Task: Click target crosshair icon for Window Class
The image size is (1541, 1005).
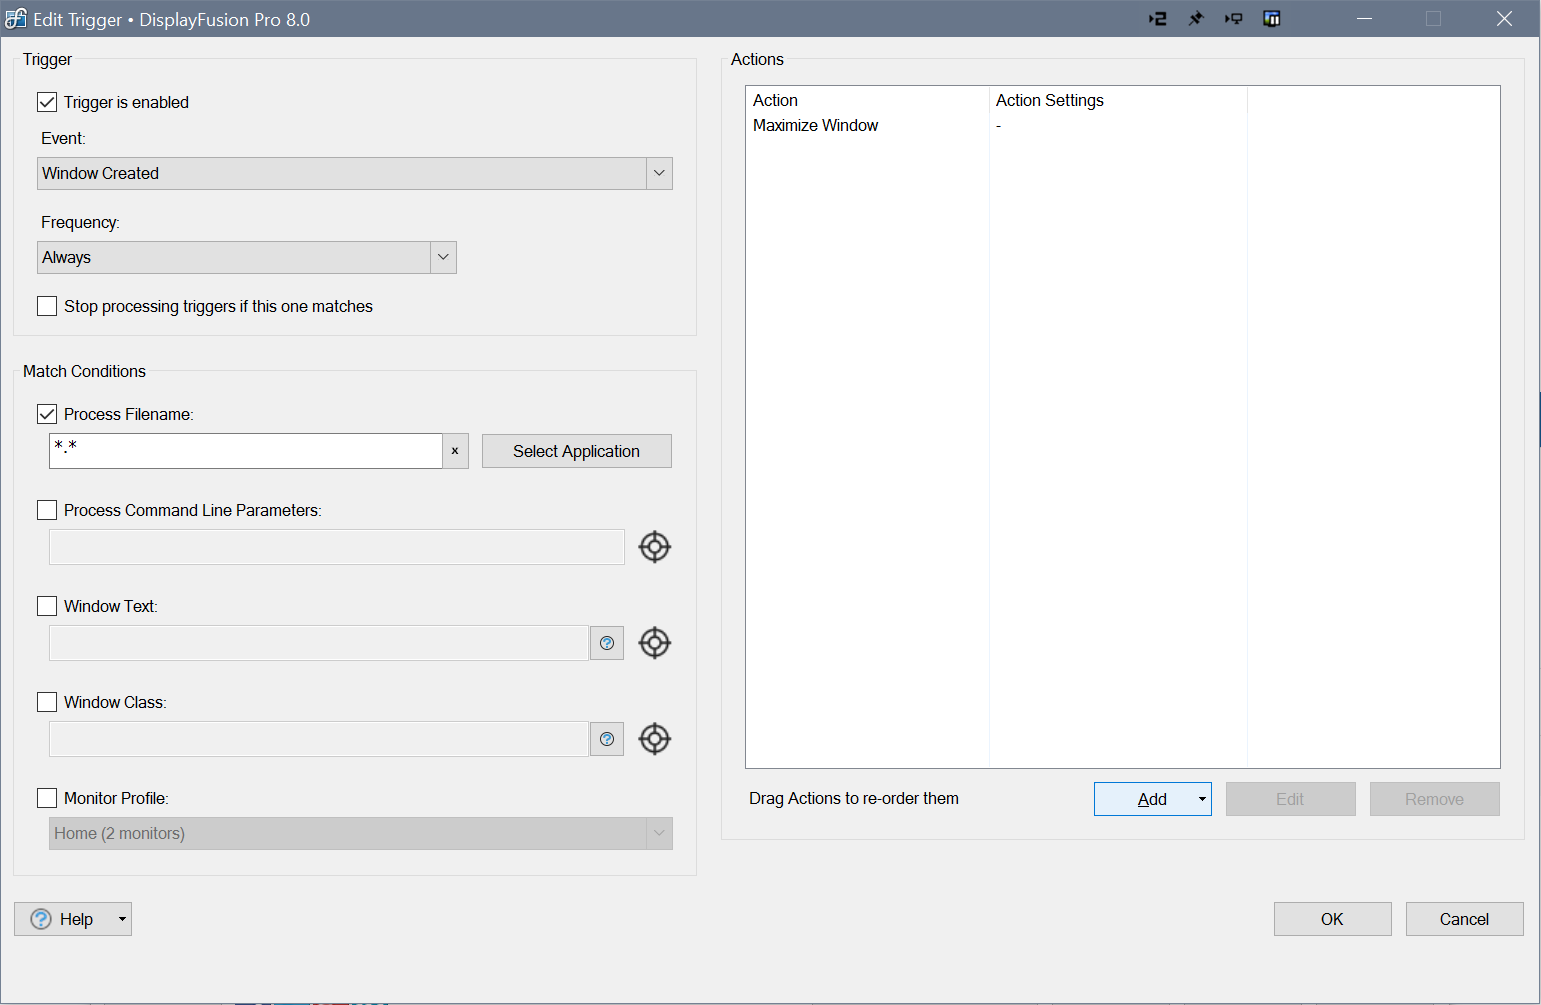Action: (x=654, y=739)
